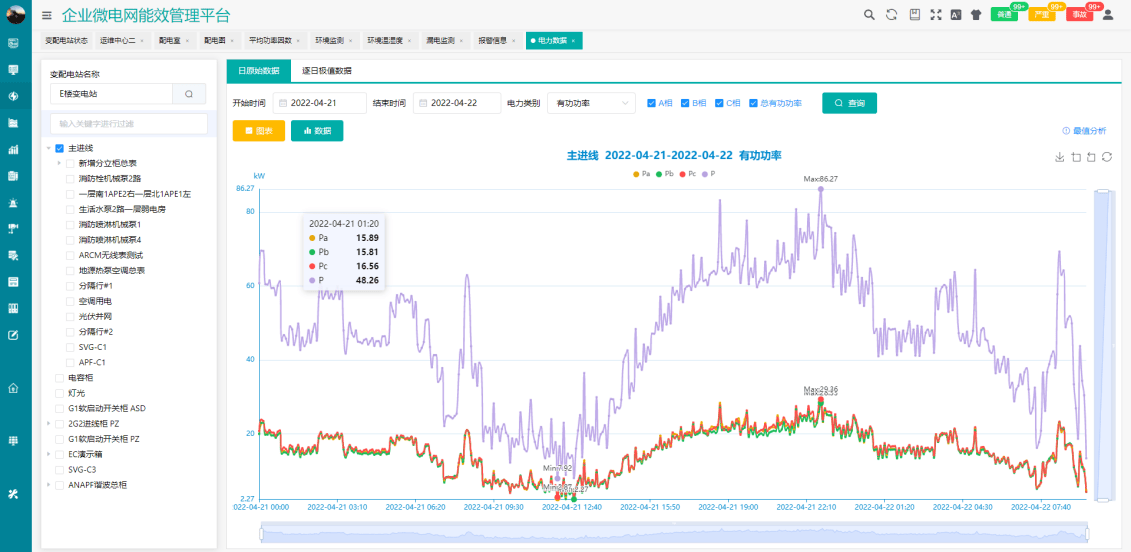
Task: Enter fullscreen using the expand icon
Action: click(x=936, y=15)
